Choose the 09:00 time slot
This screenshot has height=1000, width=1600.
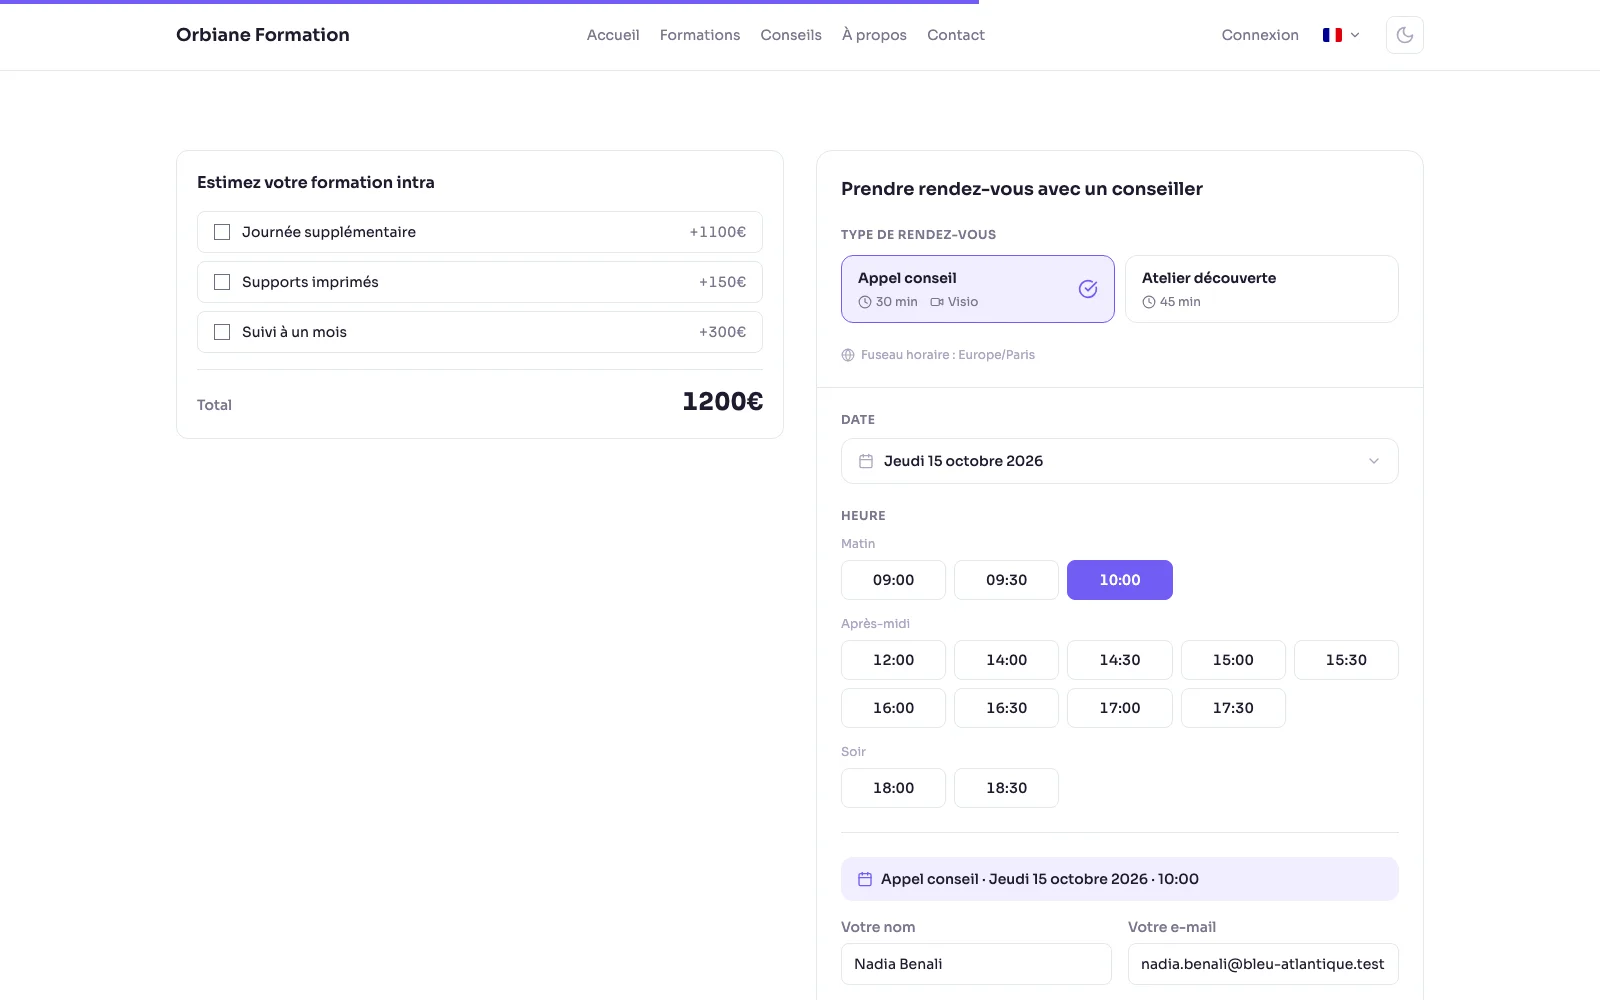[x=893, y=580]
